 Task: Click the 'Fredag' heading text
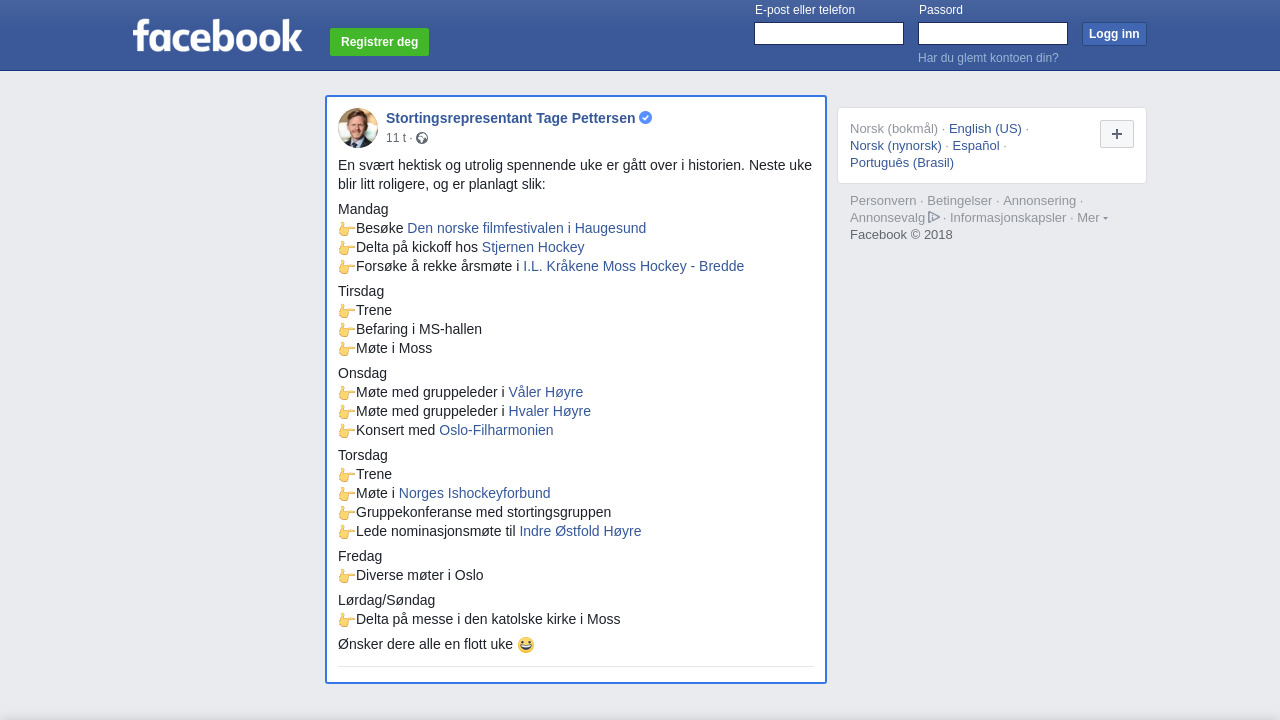(x=360, y=556)
